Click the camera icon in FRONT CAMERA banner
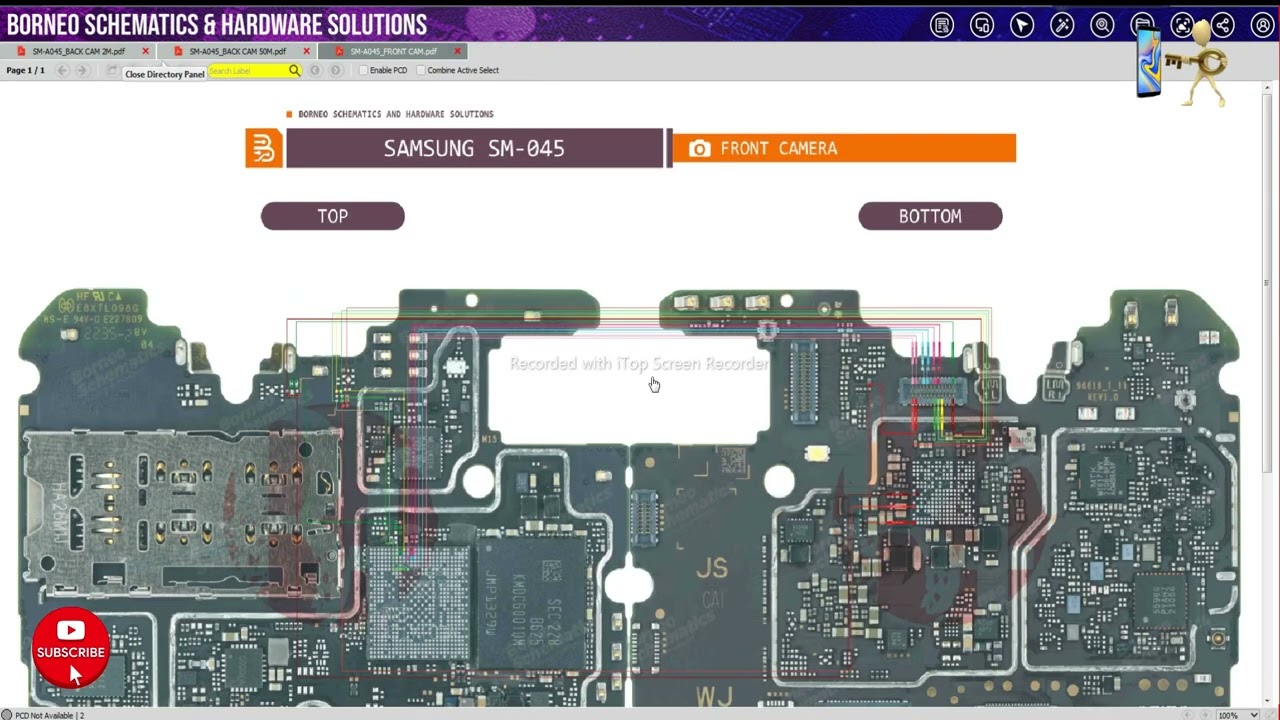 700,148
